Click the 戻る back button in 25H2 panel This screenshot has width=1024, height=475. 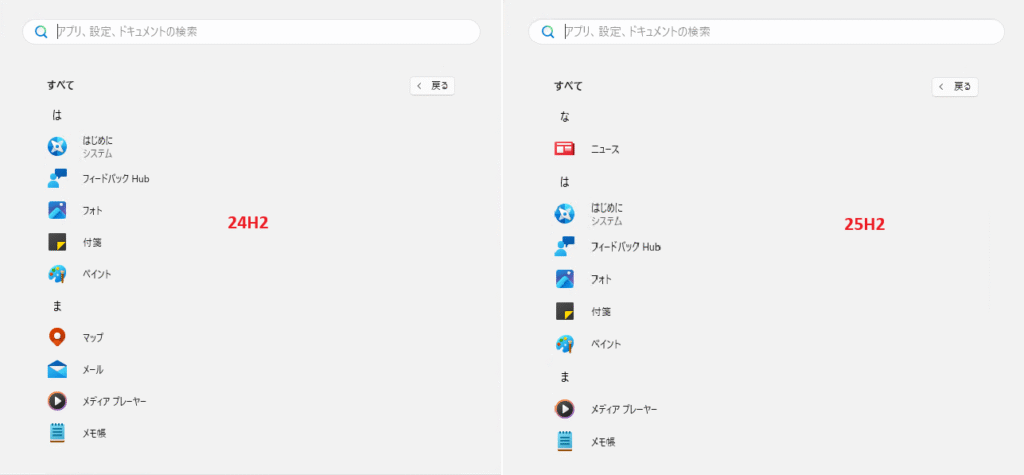(955, 86)
